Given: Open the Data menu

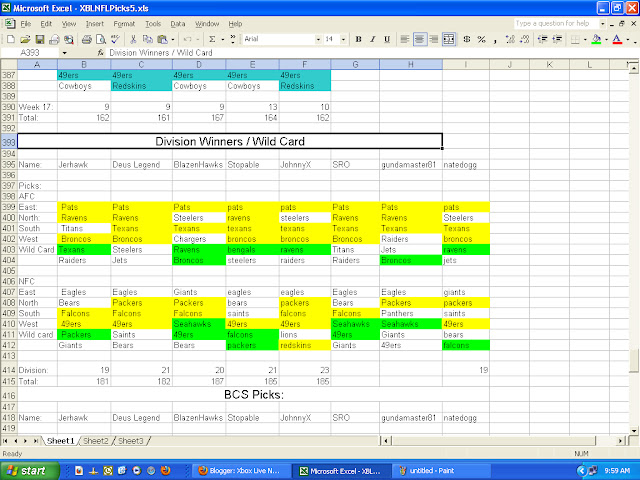Looking at the screenshot, I should point(178,24).
